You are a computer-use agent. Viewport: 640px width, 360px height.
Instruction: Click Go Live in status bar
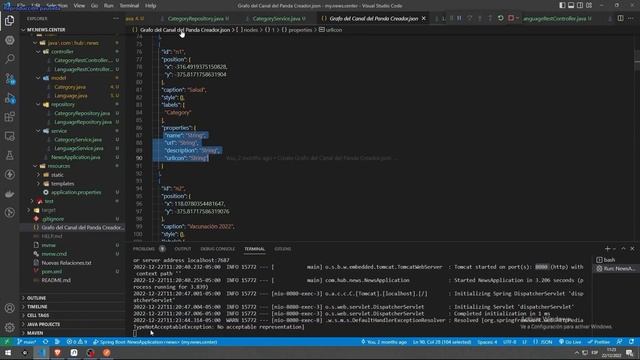pyautogui.click(x=570, y=342)
